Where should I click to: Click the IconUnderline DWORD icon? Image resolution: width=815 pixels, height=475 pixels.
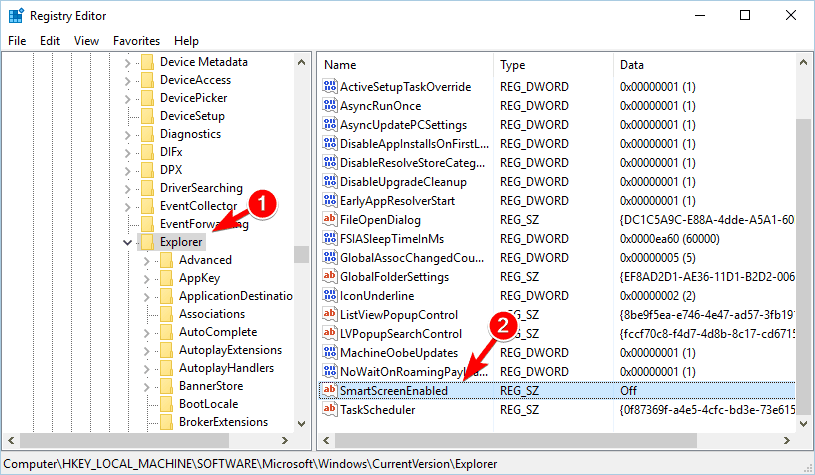(330, 296)
